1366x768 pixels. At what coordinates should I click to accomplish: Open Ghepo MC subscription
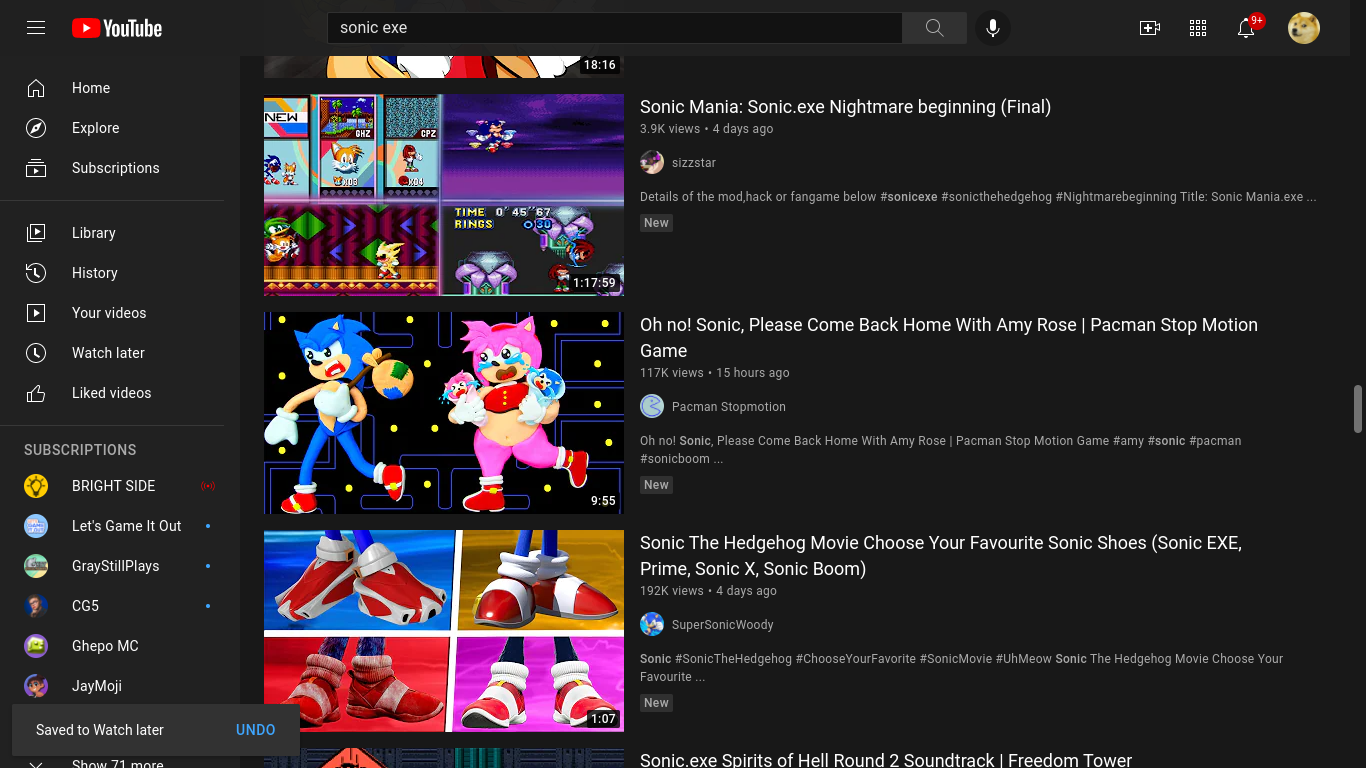tap(120, 646)
